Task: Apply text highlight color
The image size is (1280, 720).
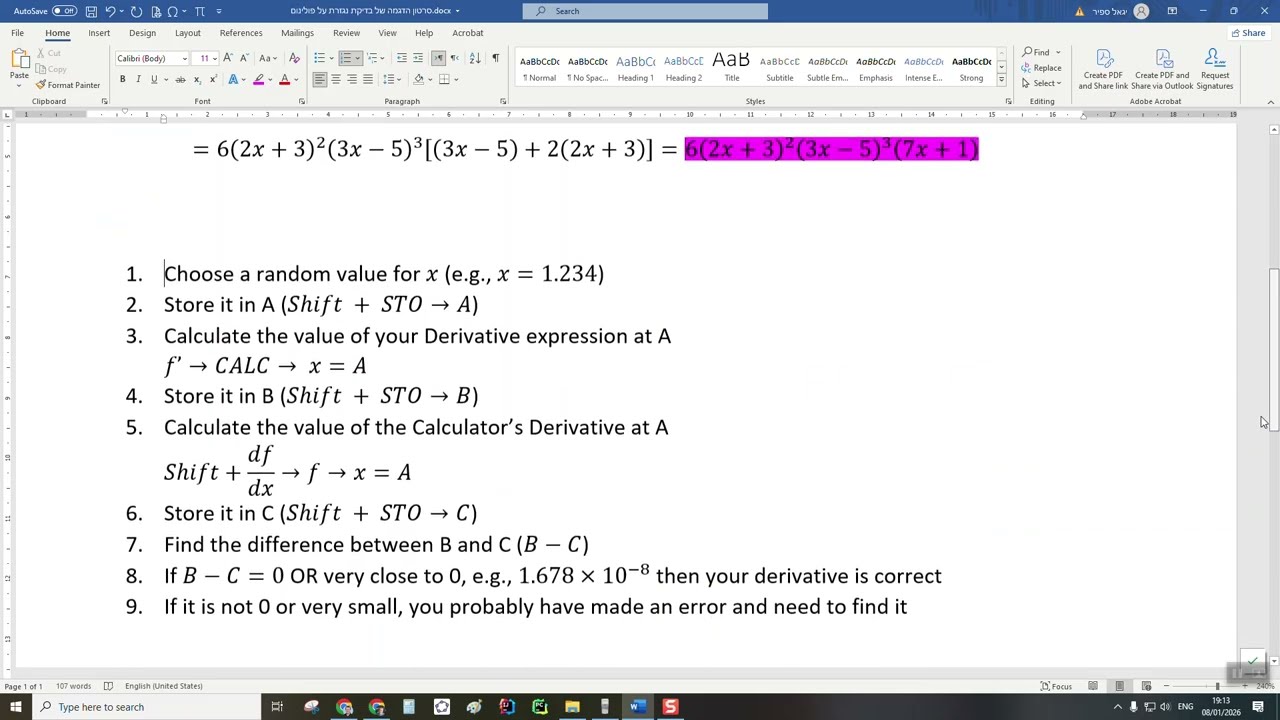Action: 258,79
